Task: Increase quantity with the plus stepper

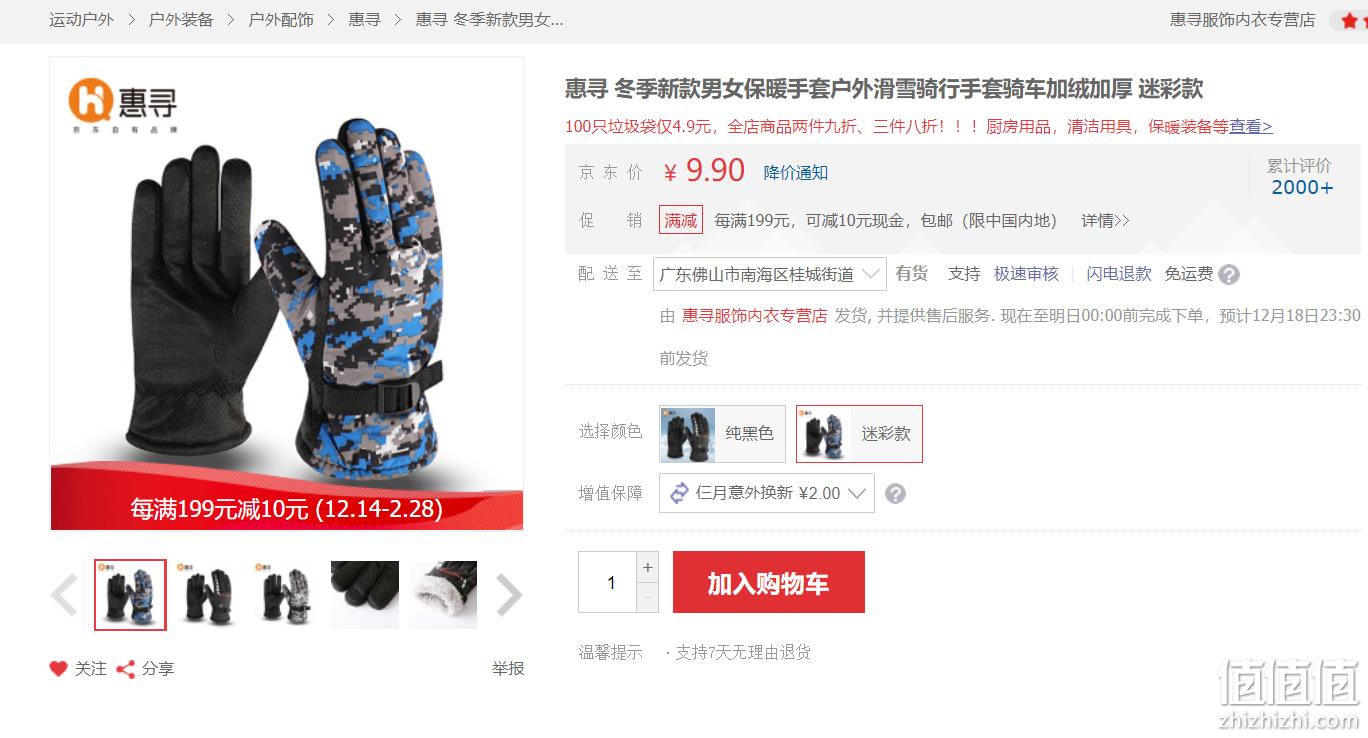Action: 648,567
